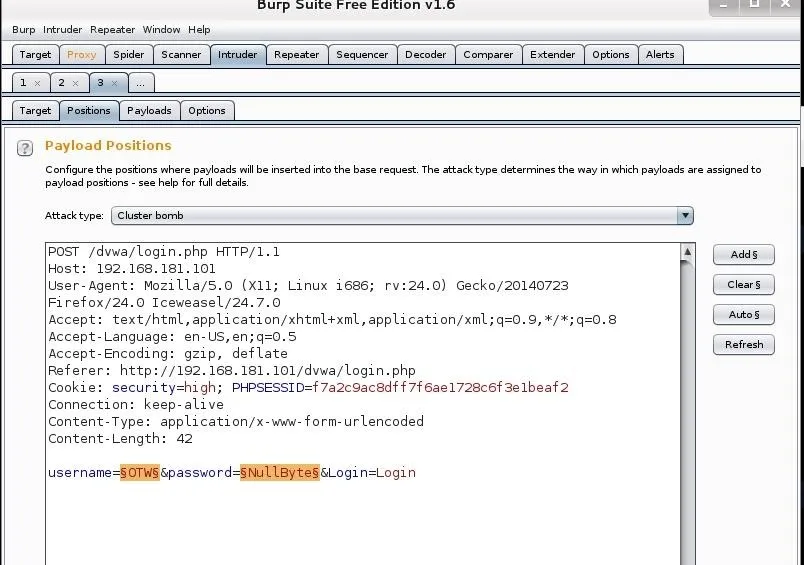Click the Auto § button
This screenshot has width=804, height=565.
tap(743, 314)
